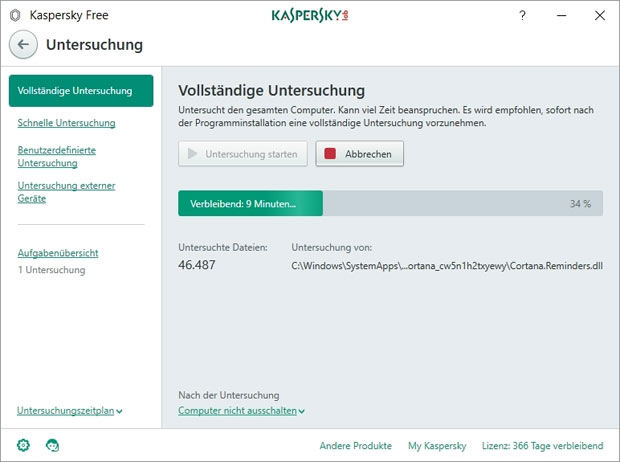
Task: Click Lizenz: 366 Tage verbleibend
Action: click(x=542, y=446)
